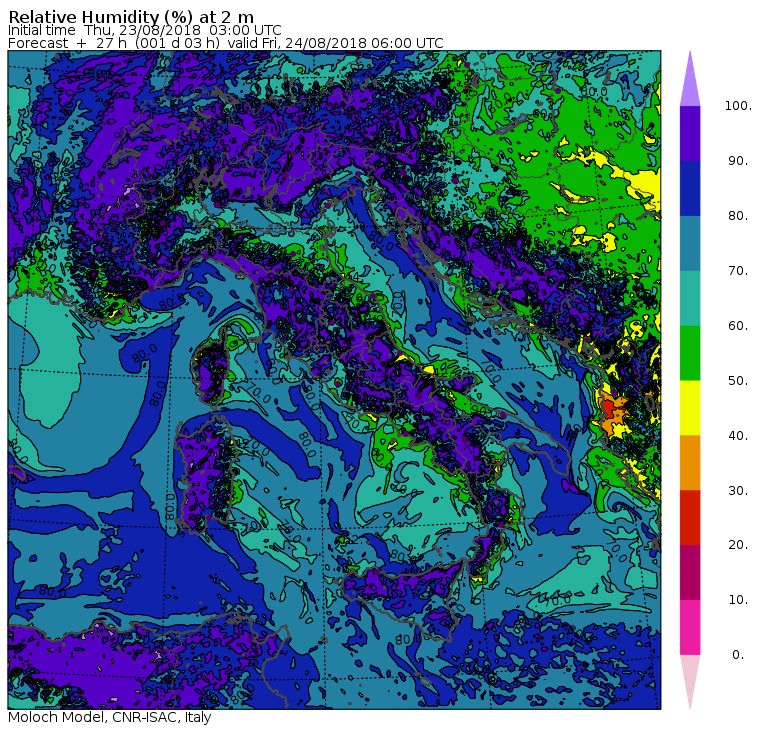Click the 20-30% red legend band
760x731 pixels.
pyautogui.click(x=690, y=518)
